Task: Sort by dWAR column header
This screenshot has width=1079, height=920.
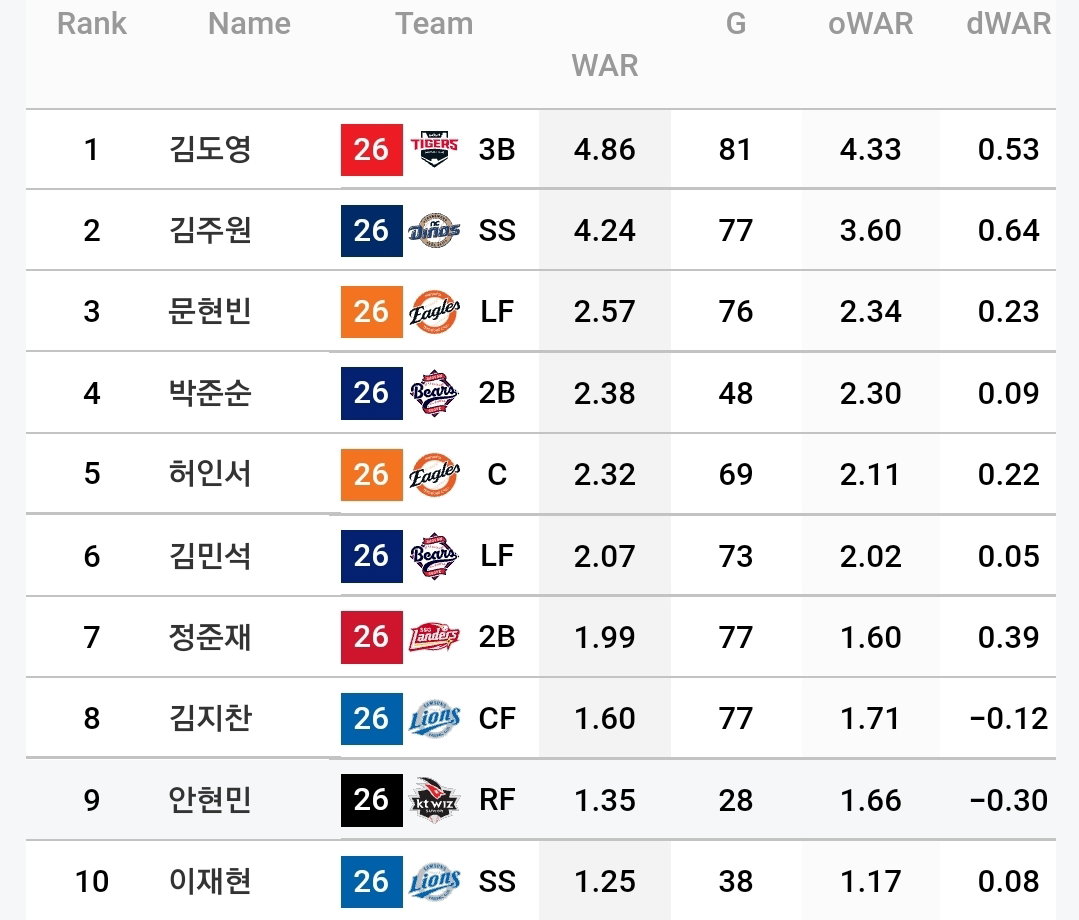Action: coord(1008,24)
